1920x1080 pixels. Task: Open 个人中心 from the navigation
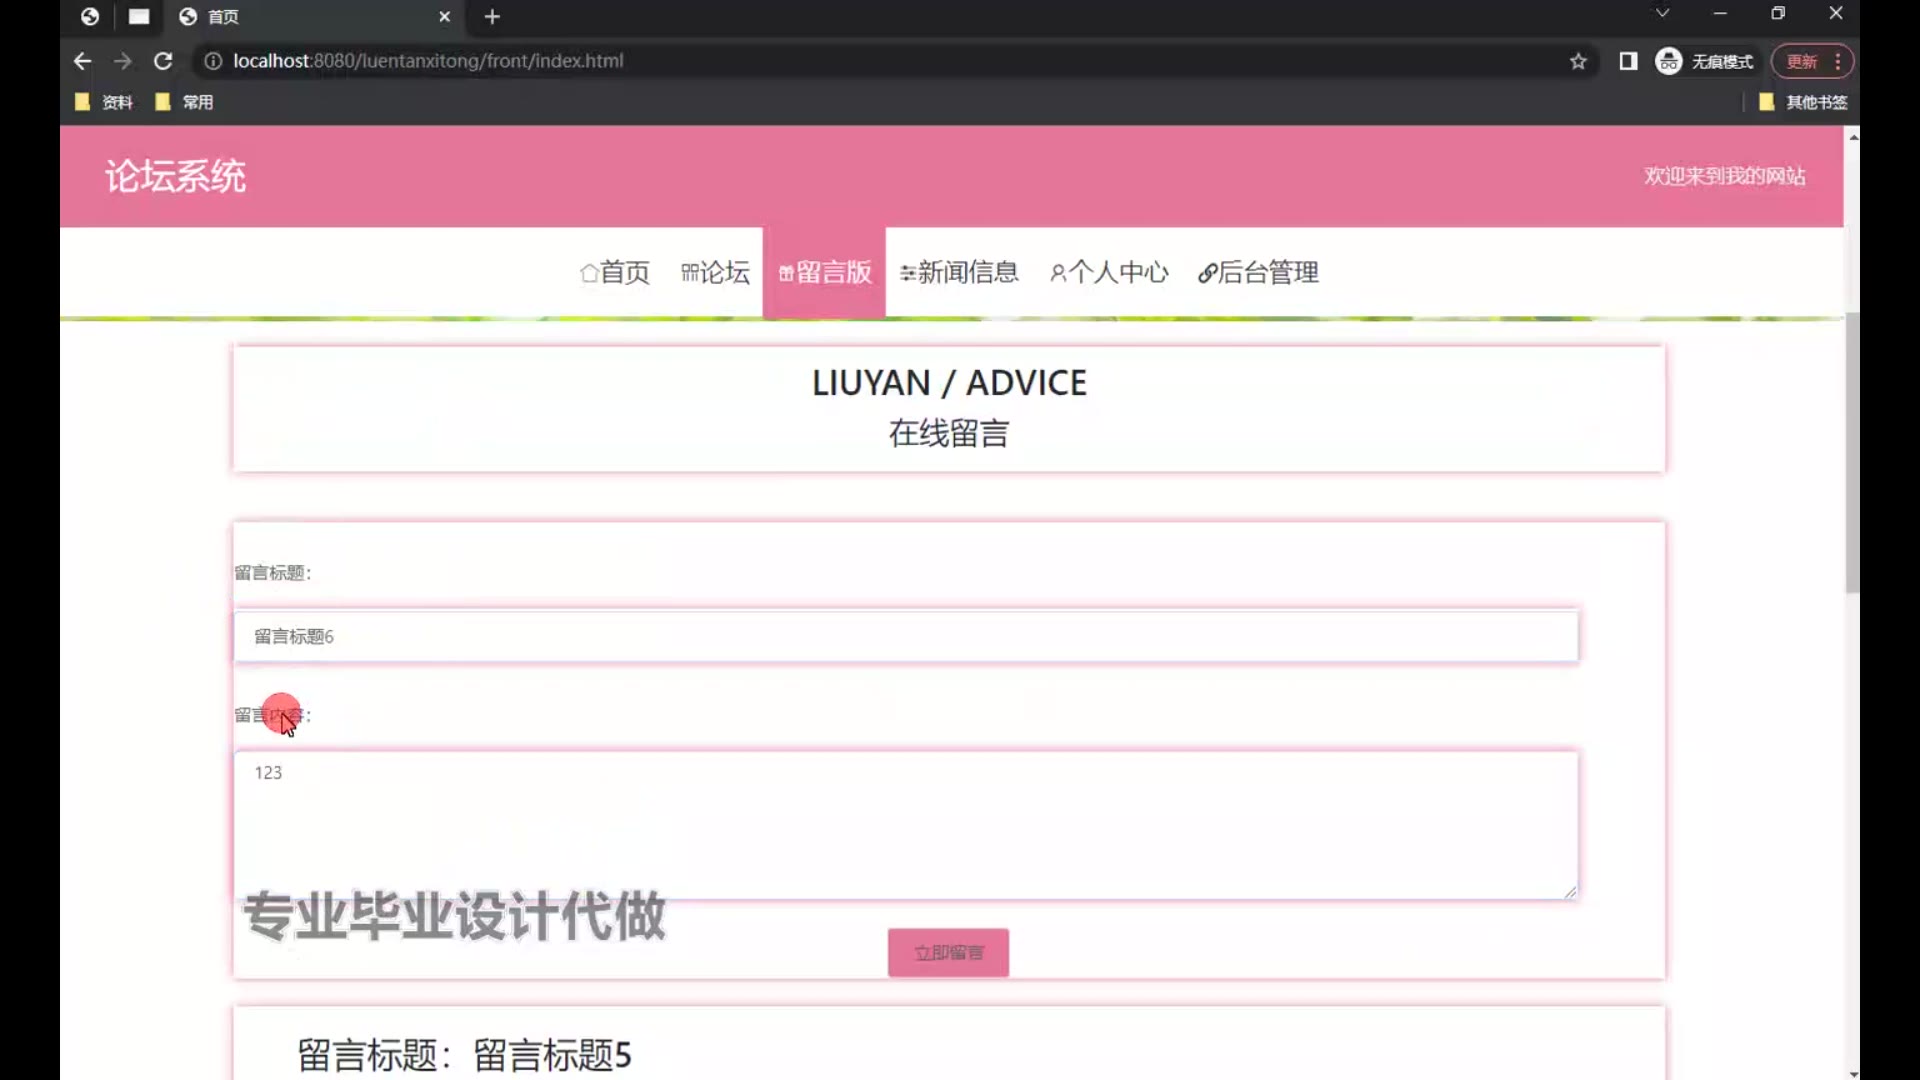pyautogui.click(x=1109, y=272)
